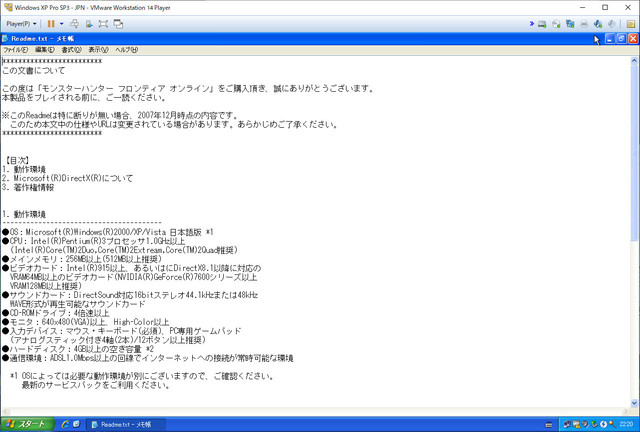Click the vertical scrollbar thumb
Screen dimensions: 640x432
634,152
